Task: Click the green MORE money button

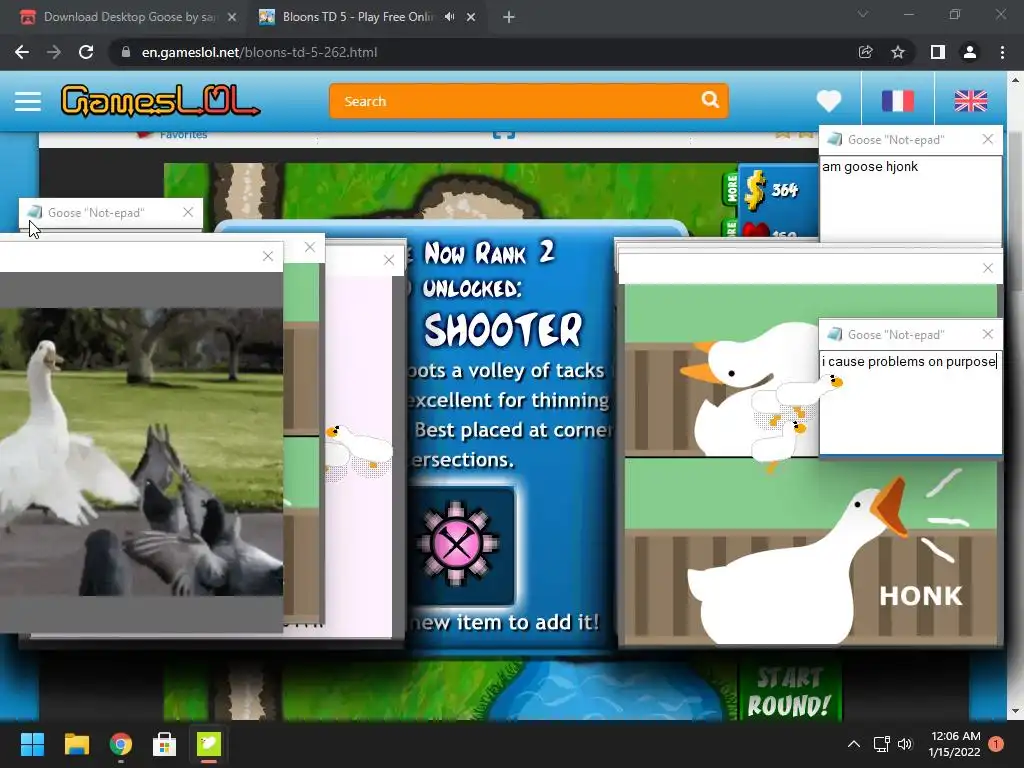Action: (x=731, y=188)
